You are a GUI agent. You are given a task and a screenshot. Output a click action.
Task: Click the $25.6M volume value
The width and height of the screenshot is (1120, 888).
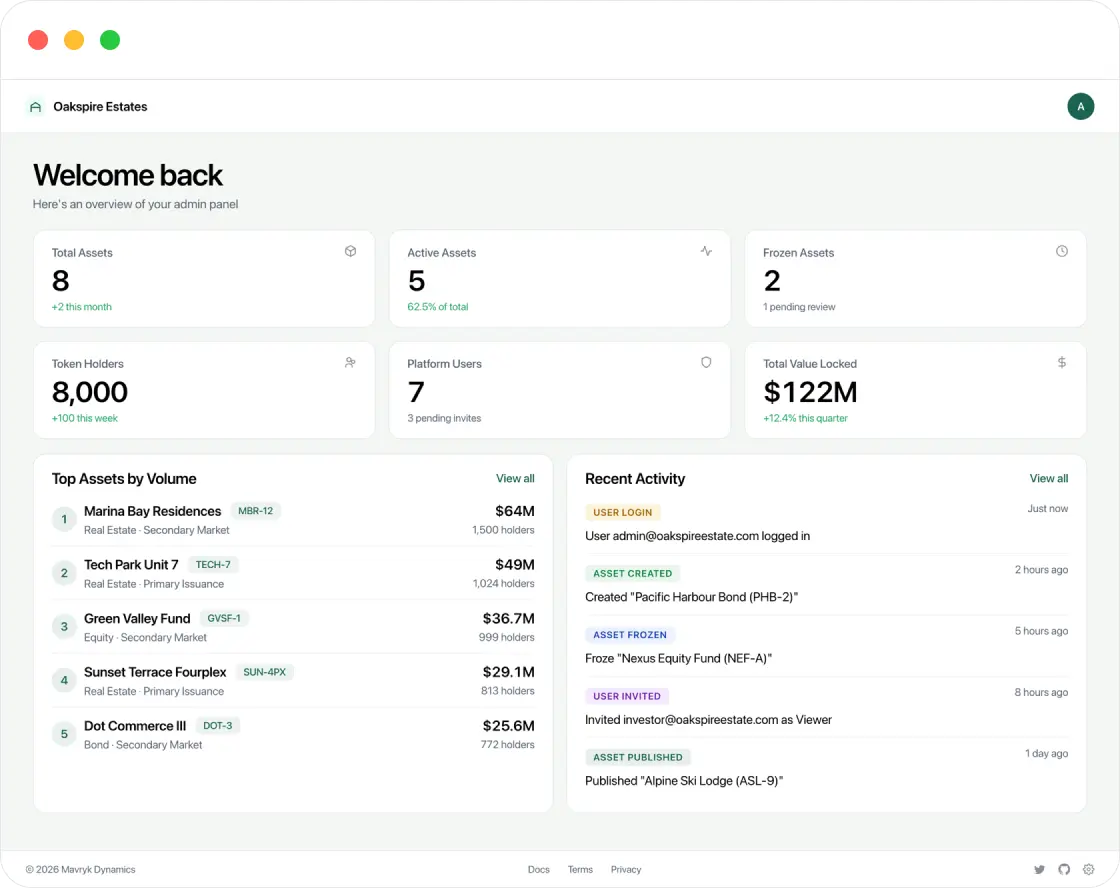[508, 725]
